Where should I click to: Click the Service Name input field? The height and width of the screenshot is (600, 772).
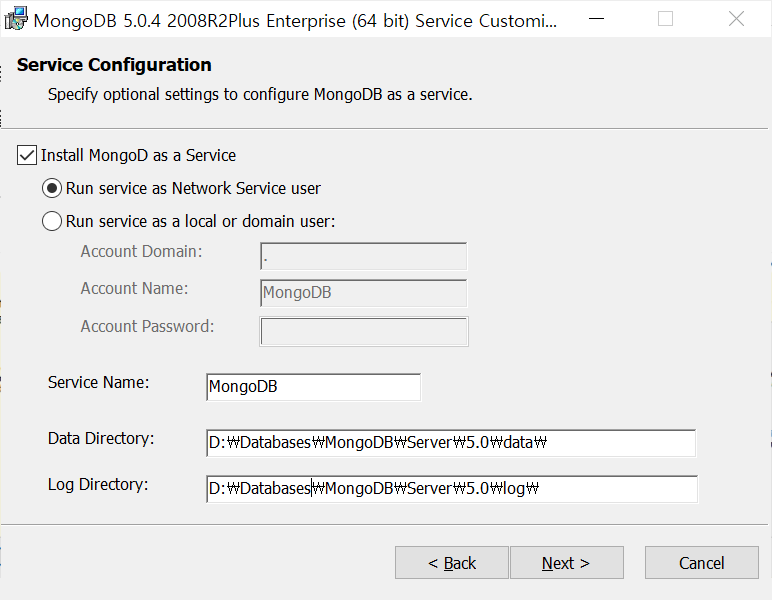point(314,387)
